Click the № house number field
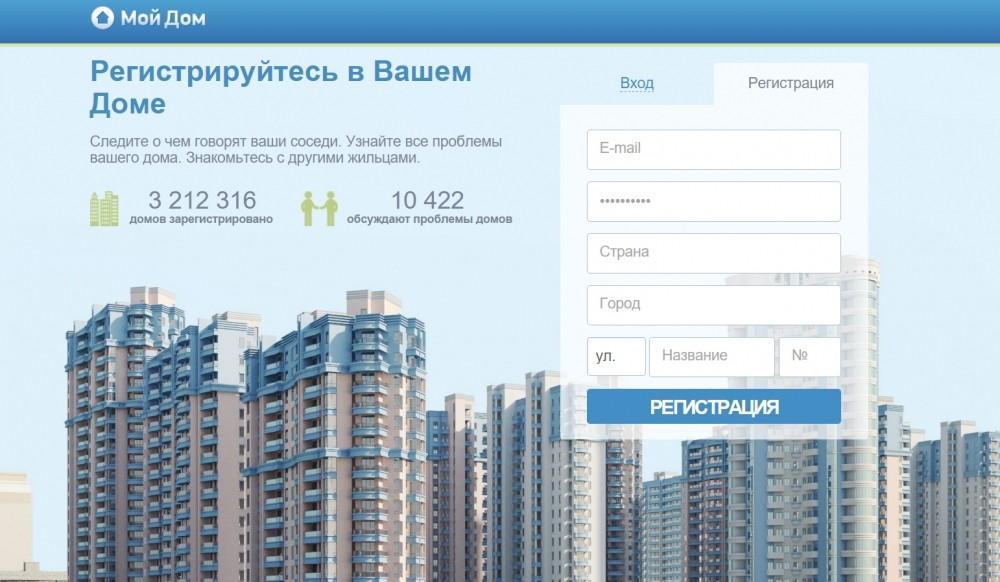The width and height of the screenshot is (1000, 582). point(809,356)
